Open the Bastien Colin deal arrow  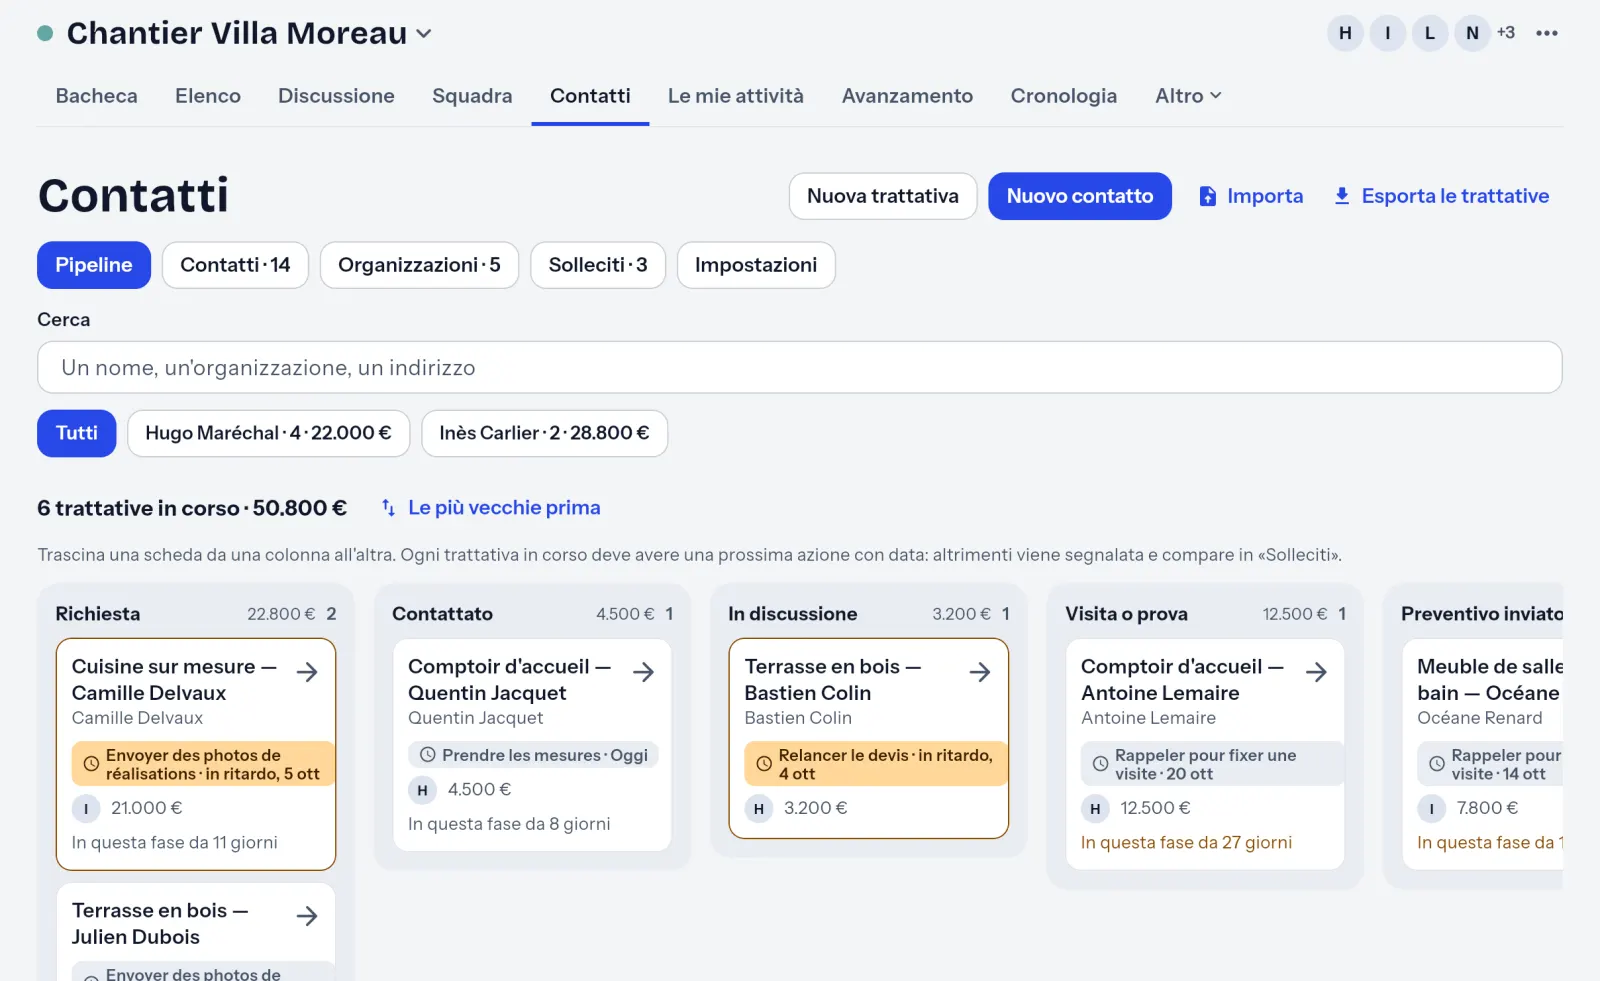(980, 672)
